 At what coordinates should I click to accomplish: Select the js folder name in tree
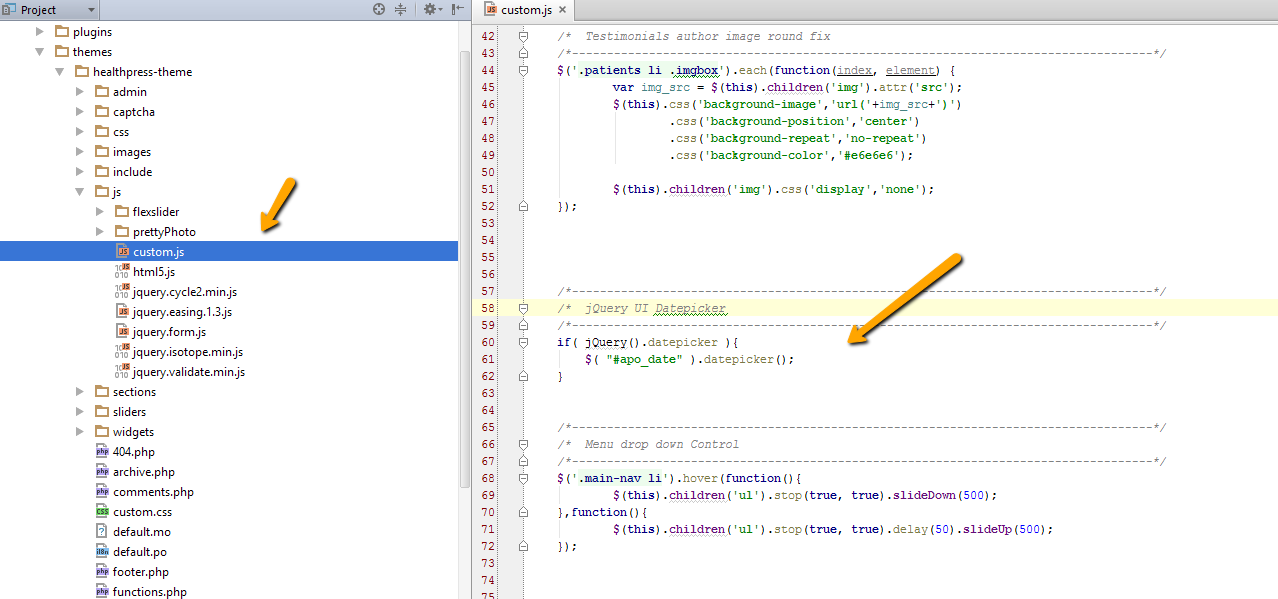click(x=117, y=192)
